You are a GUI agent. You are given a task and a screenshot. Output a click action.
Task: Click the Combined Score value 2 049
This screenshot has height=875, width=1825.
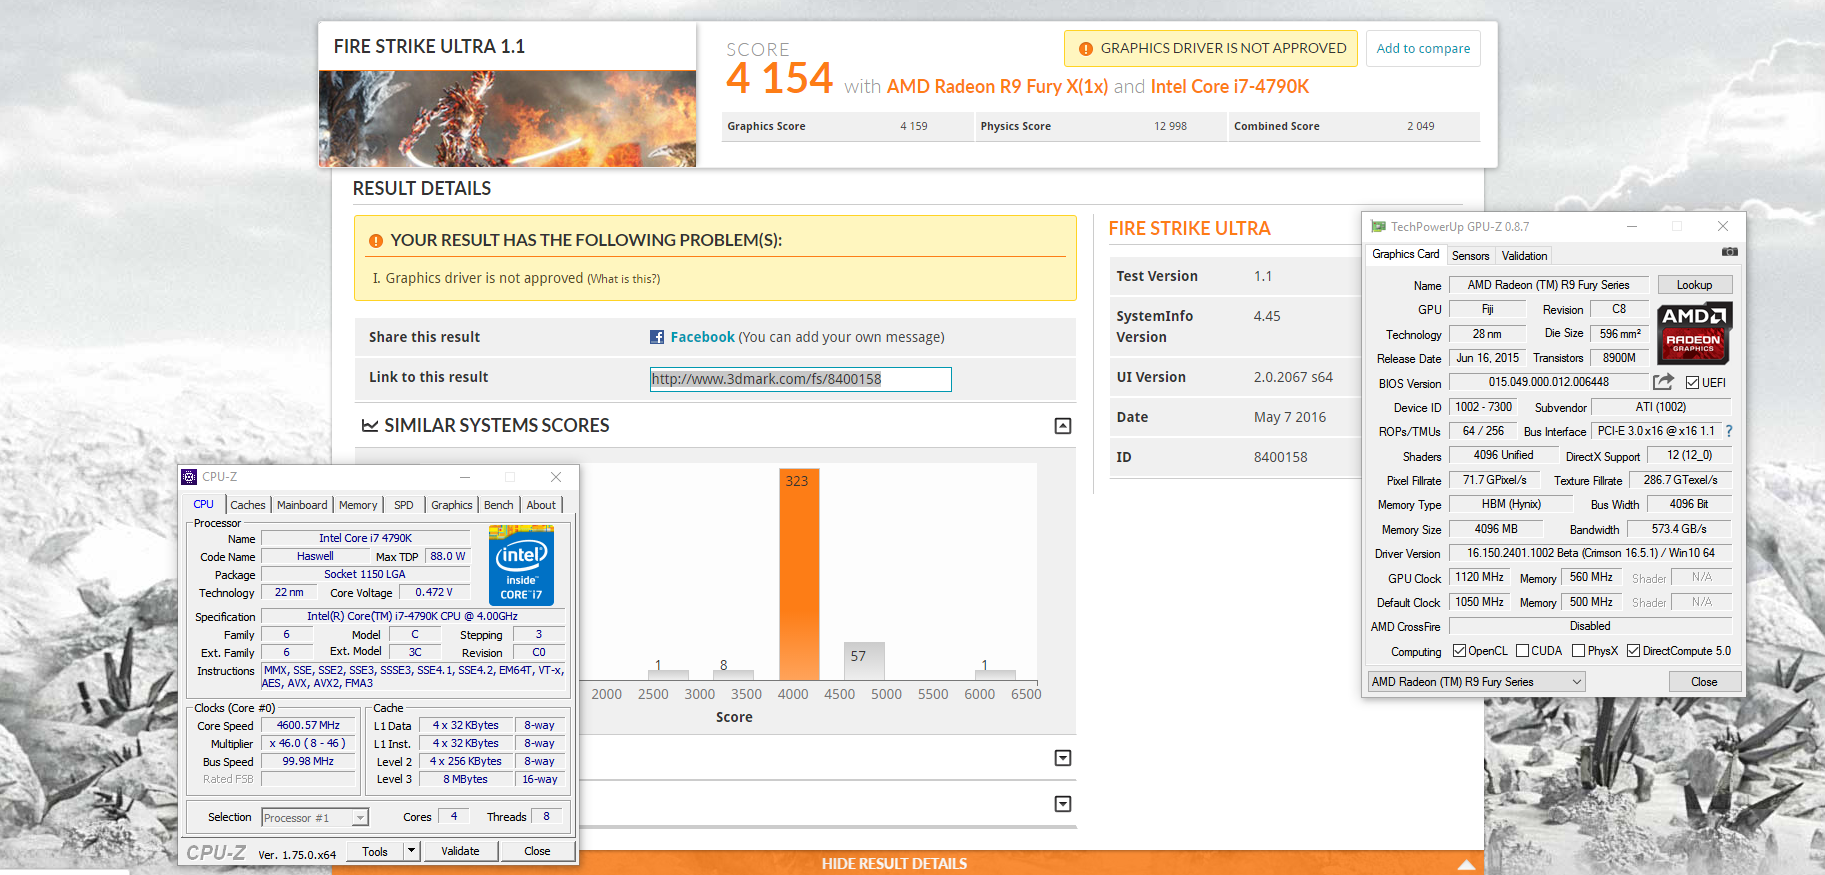point(1421,127)
